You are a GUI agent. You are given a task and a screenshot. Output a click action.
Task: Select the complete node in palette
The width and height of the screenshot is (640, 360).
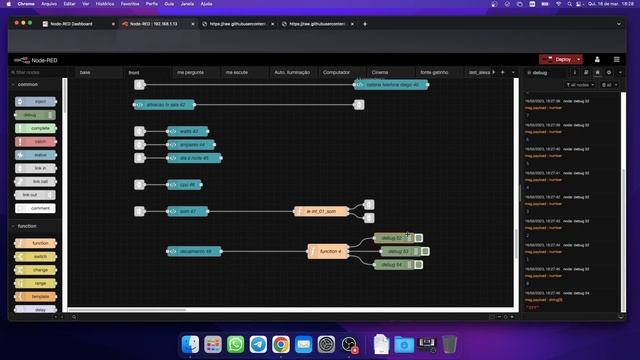(x=36, y=128)
